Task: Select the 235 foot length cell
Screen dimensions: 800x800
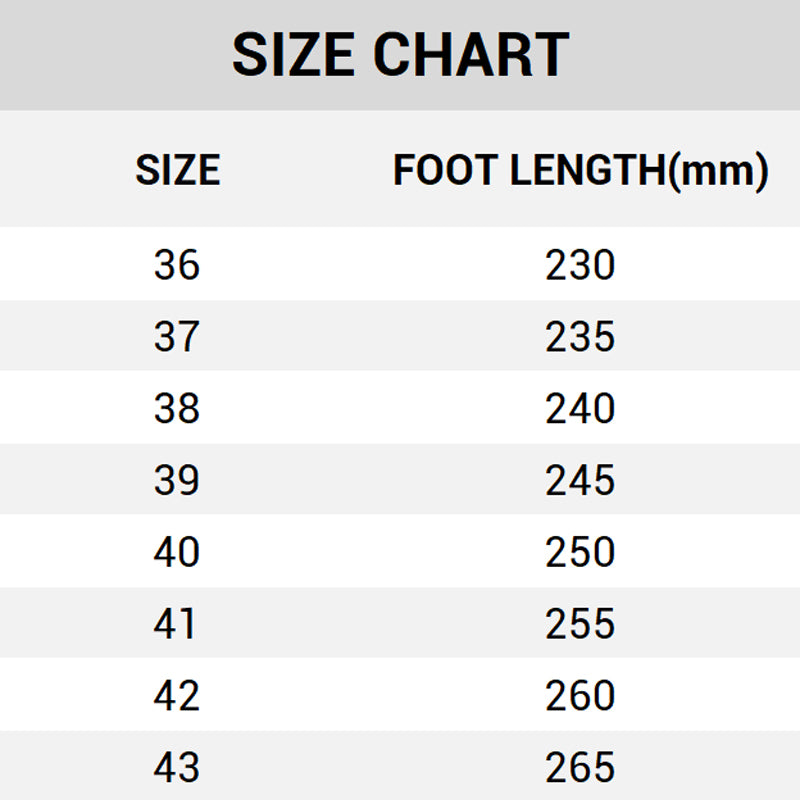Action: 580,337
